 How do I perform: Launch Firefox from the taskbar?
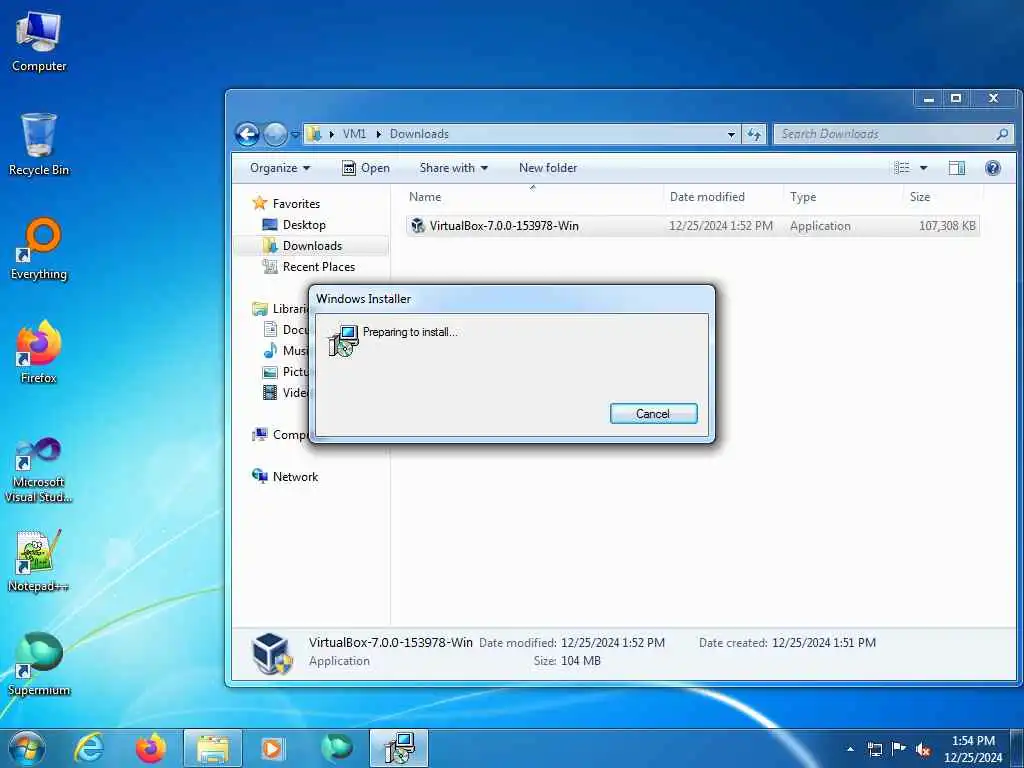[x=150, y=748]
